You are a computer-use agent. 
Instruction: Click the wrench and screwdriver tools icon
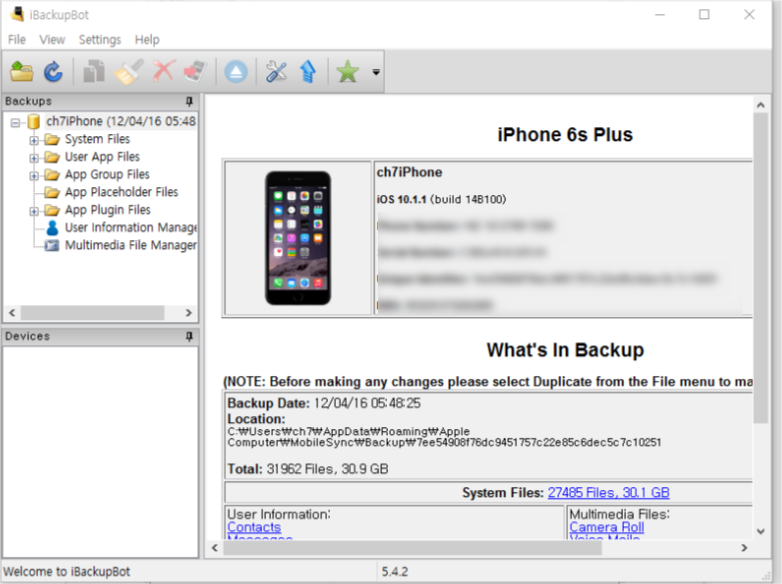pyautogui.click(x=276, y=71)
